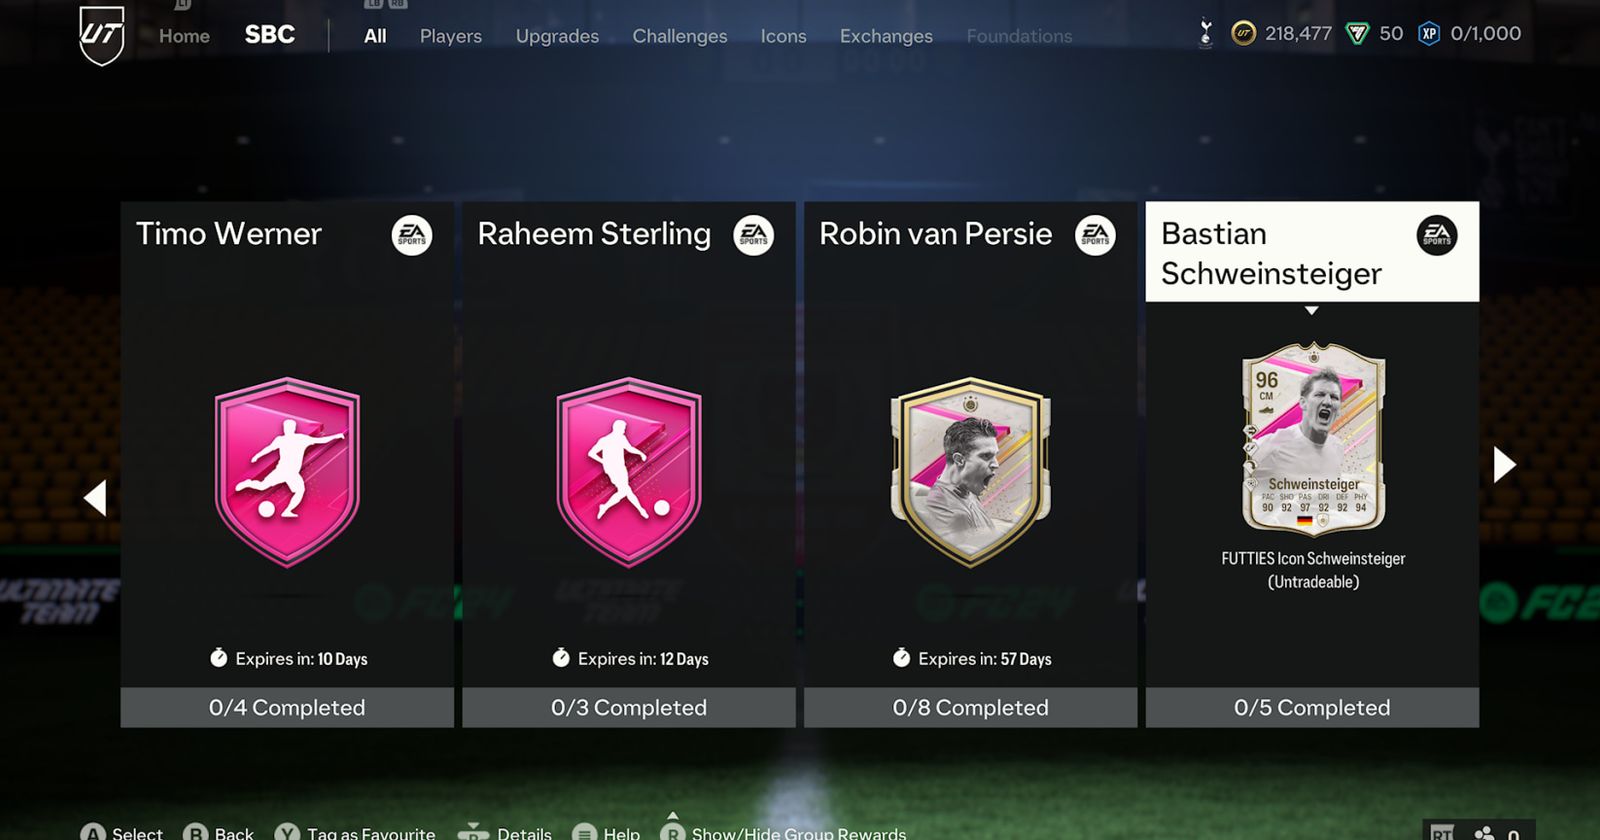Click the Ultimate Team shield logo
This screenshot has height=840, width=1600.
pos(102,35)
